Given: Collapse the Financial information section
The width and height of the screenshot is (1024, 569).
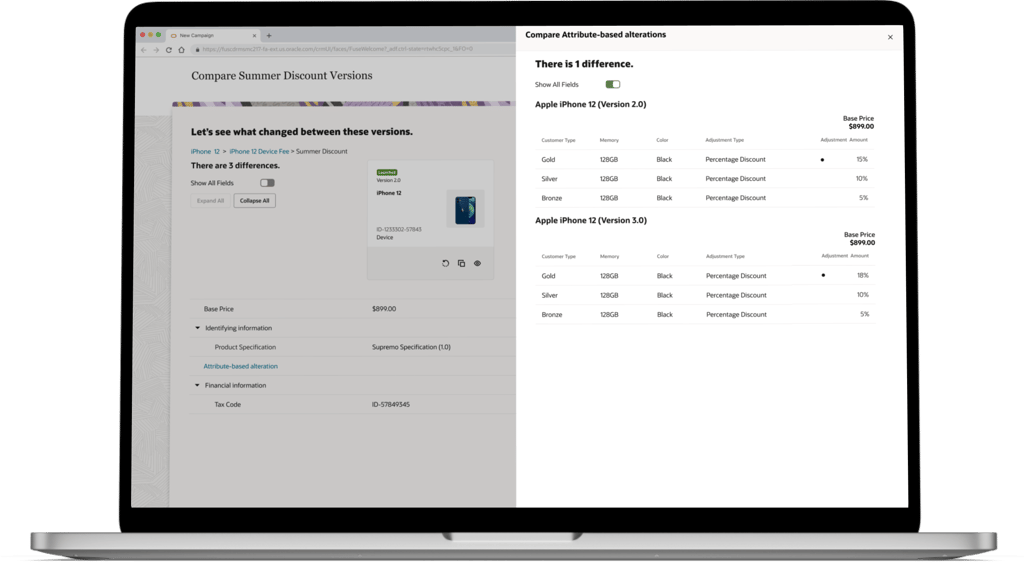Looking at the screenshot, I should [197, 385].
